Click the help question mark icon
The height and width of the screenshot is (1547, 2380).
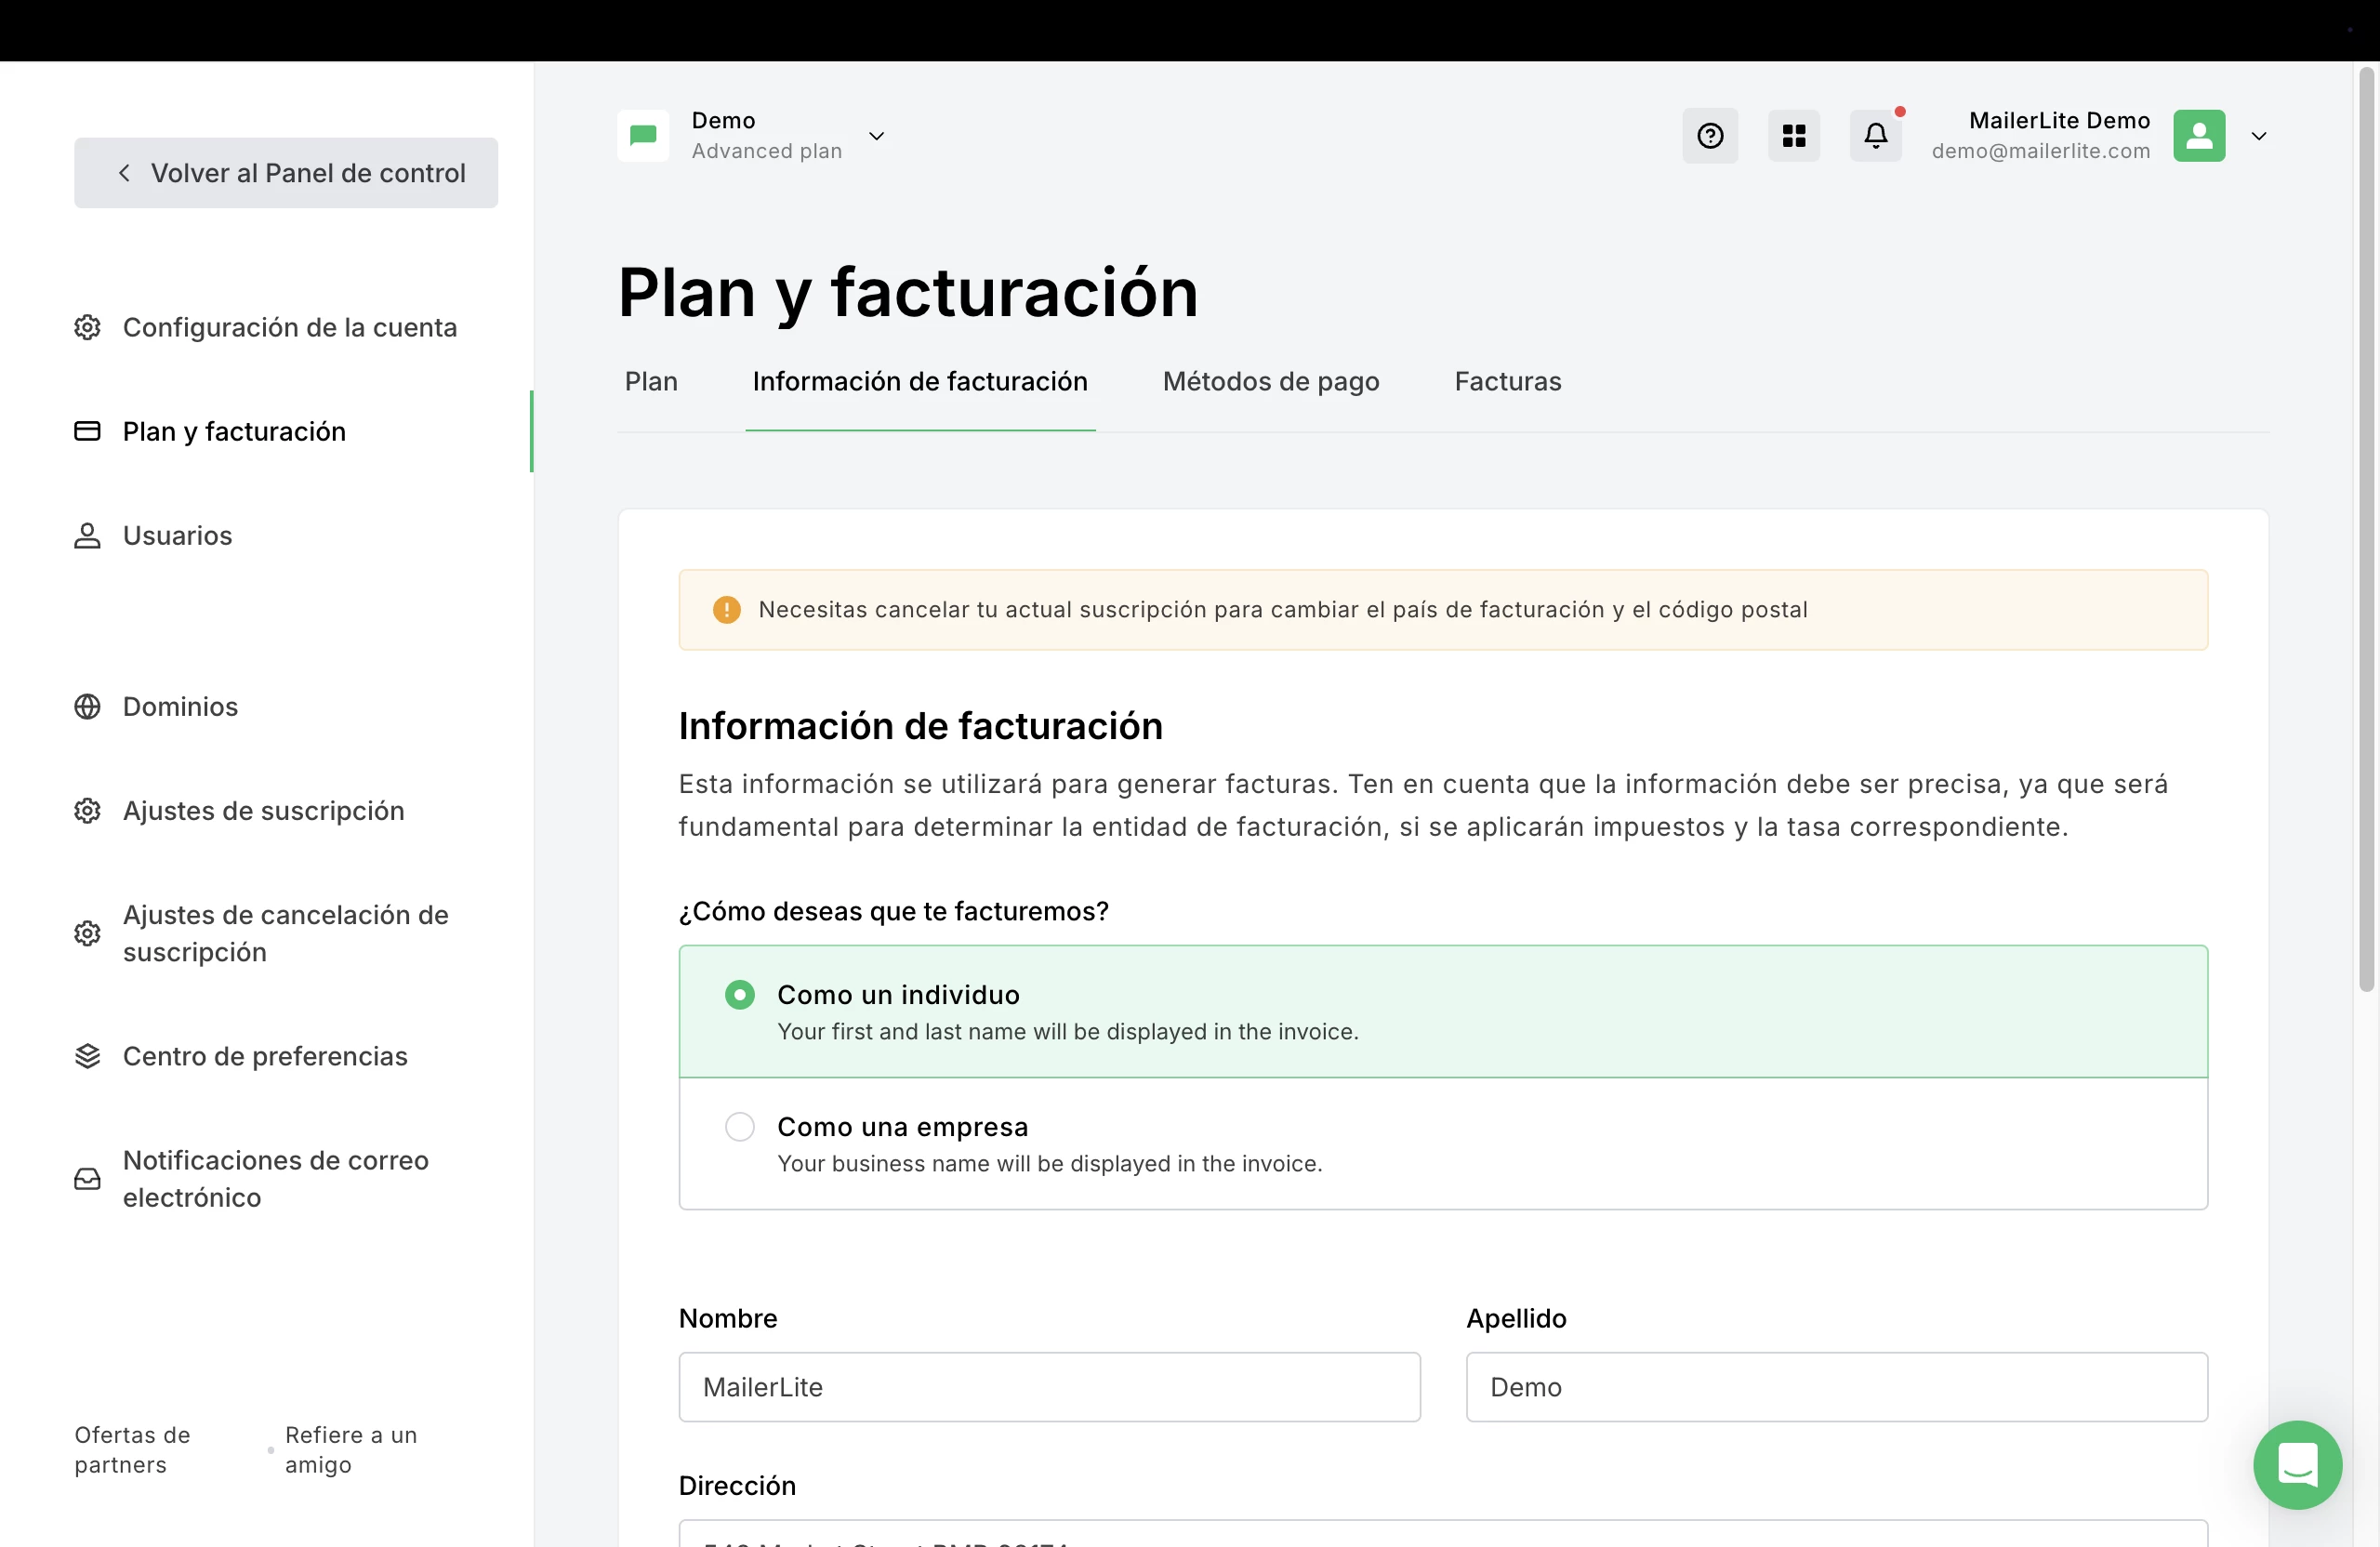coord(1710,136)
